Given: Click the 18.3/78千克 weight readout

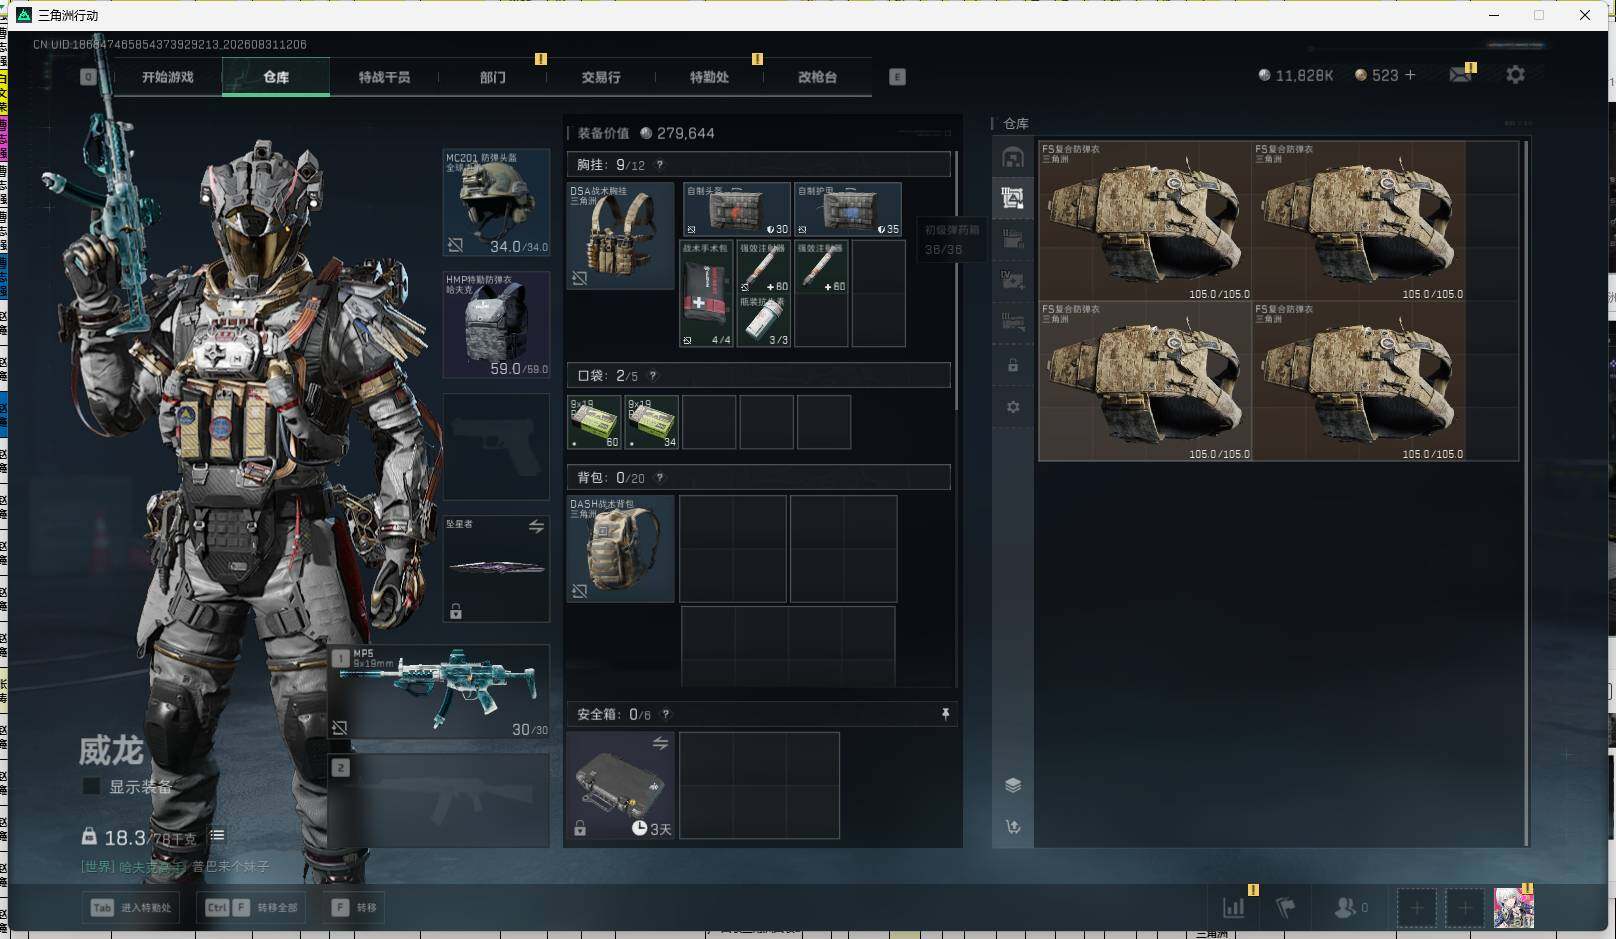Looking at the screenshot, I should (140, 837).
